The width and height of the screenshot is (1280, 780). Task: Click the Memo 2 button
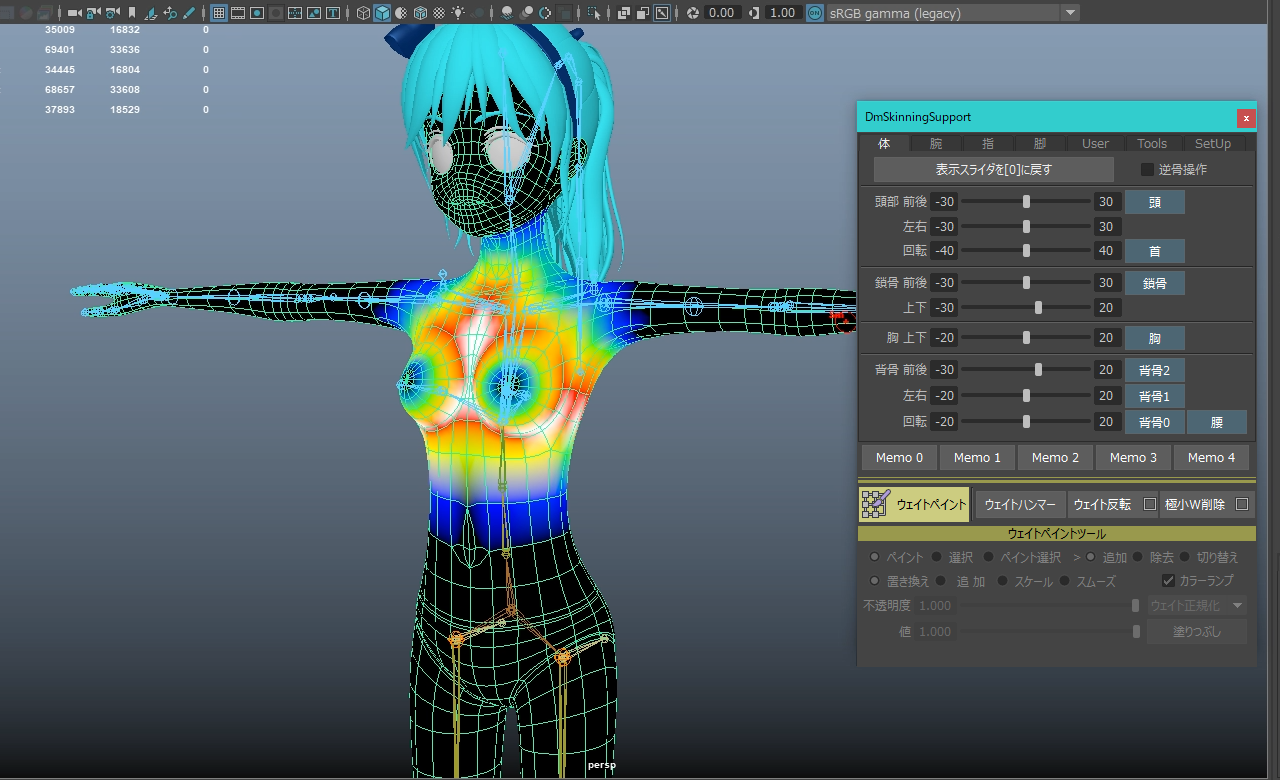tap(1056, 457)
